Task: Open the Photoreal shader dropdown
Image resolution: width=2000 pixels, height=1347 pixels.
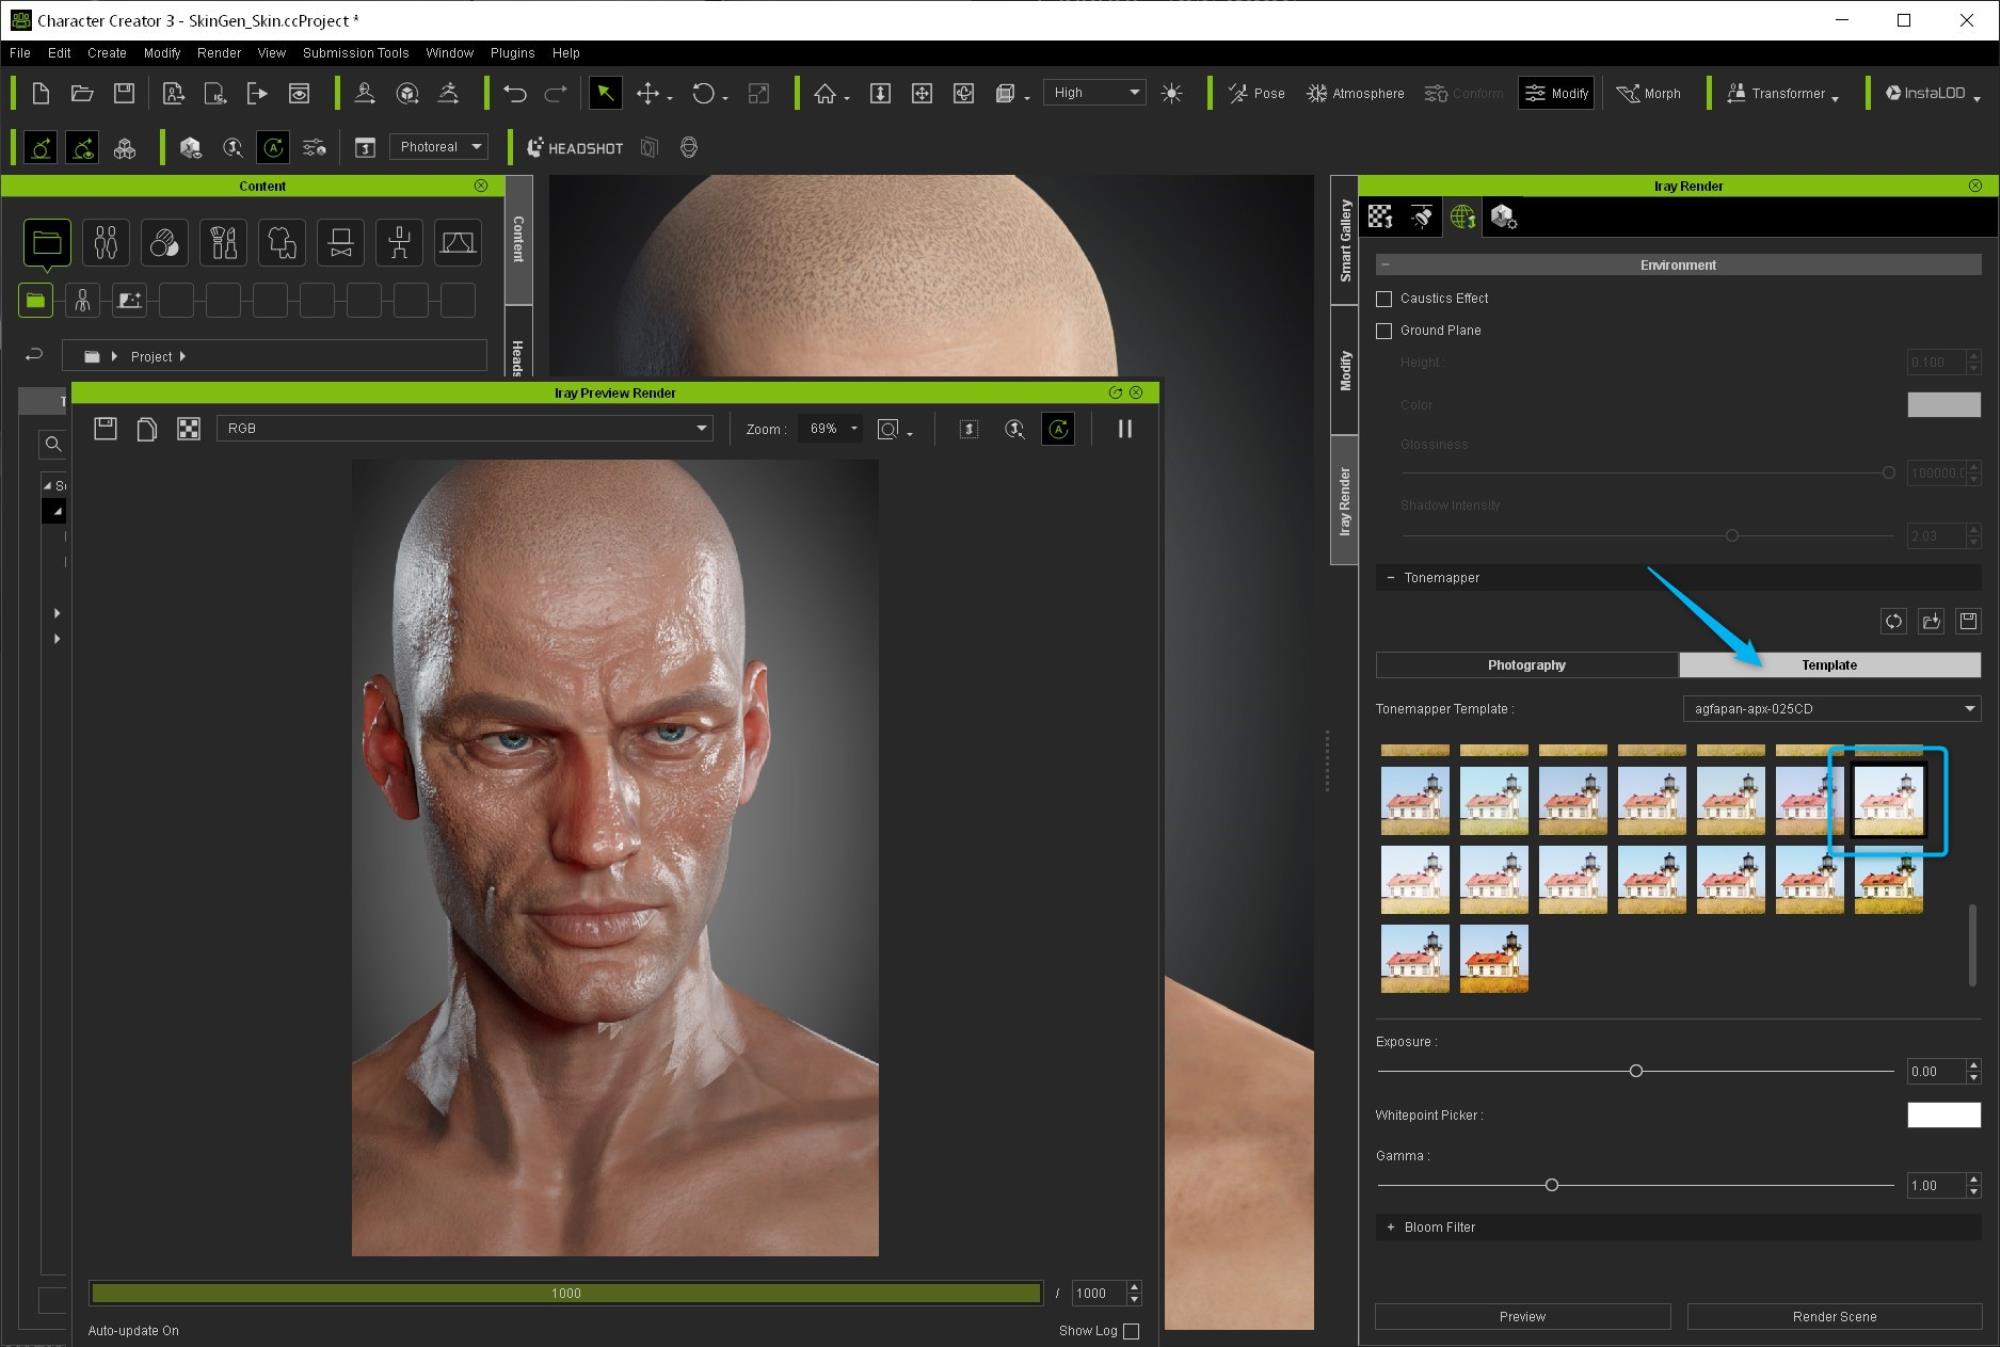Action: pyautogui.click(x=439, y=147)
